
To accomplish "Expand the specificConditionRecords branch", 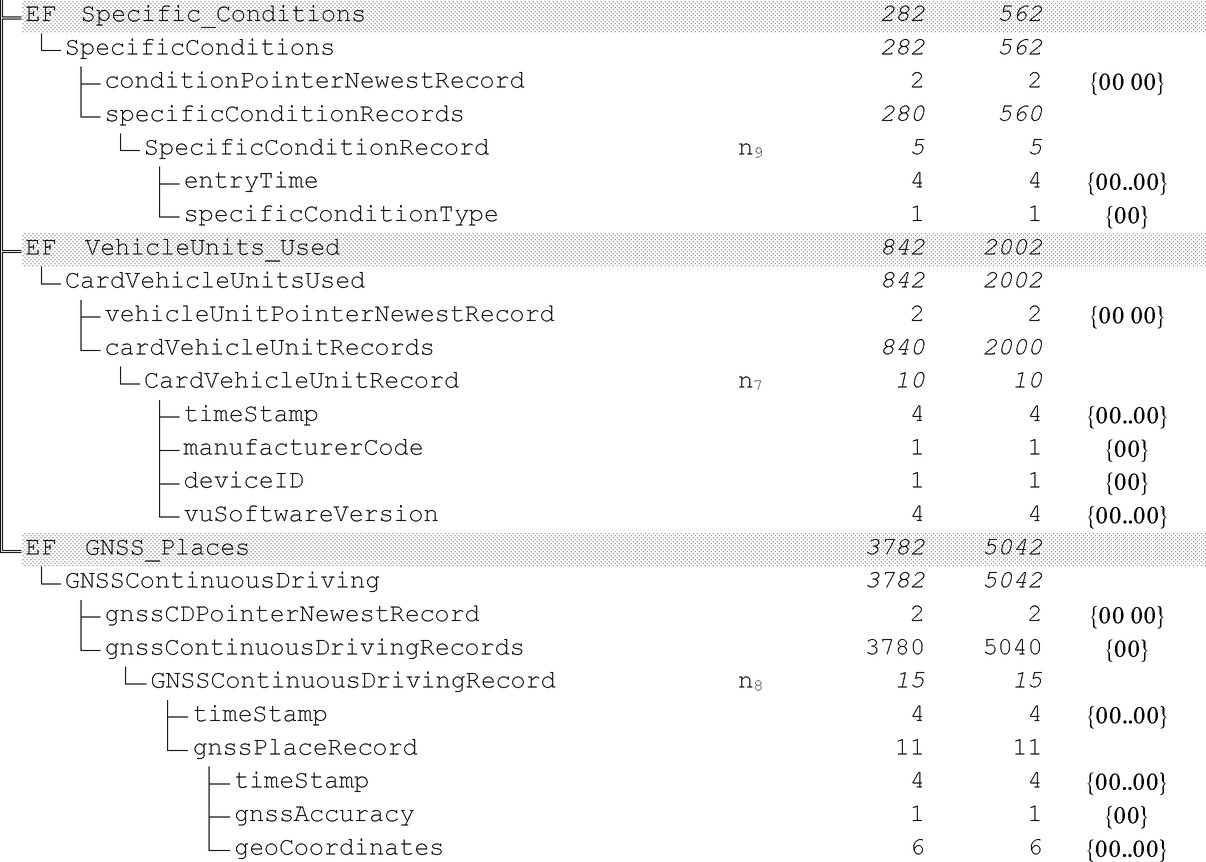I will click(x=284, y=114).
